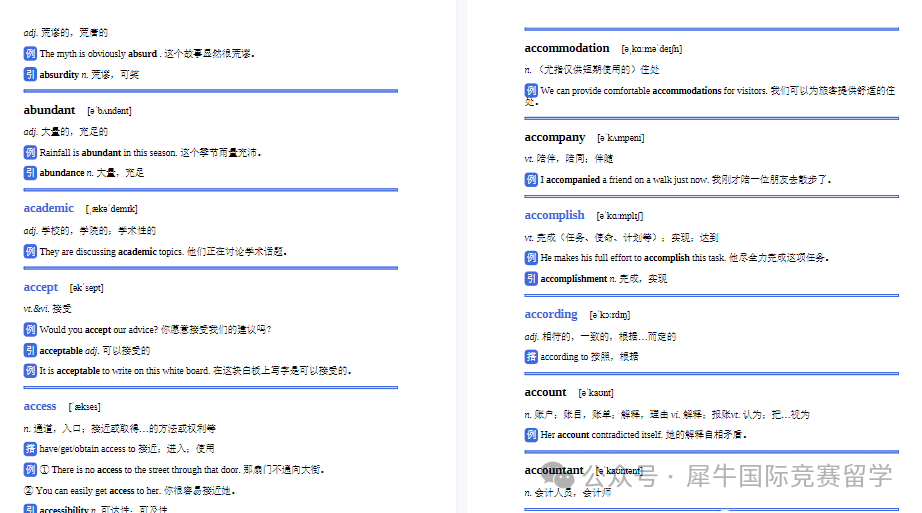This screenshot has height=513, width=922.
Task: Click the 'n.' definition line under accountant
Action: [567, 492]
